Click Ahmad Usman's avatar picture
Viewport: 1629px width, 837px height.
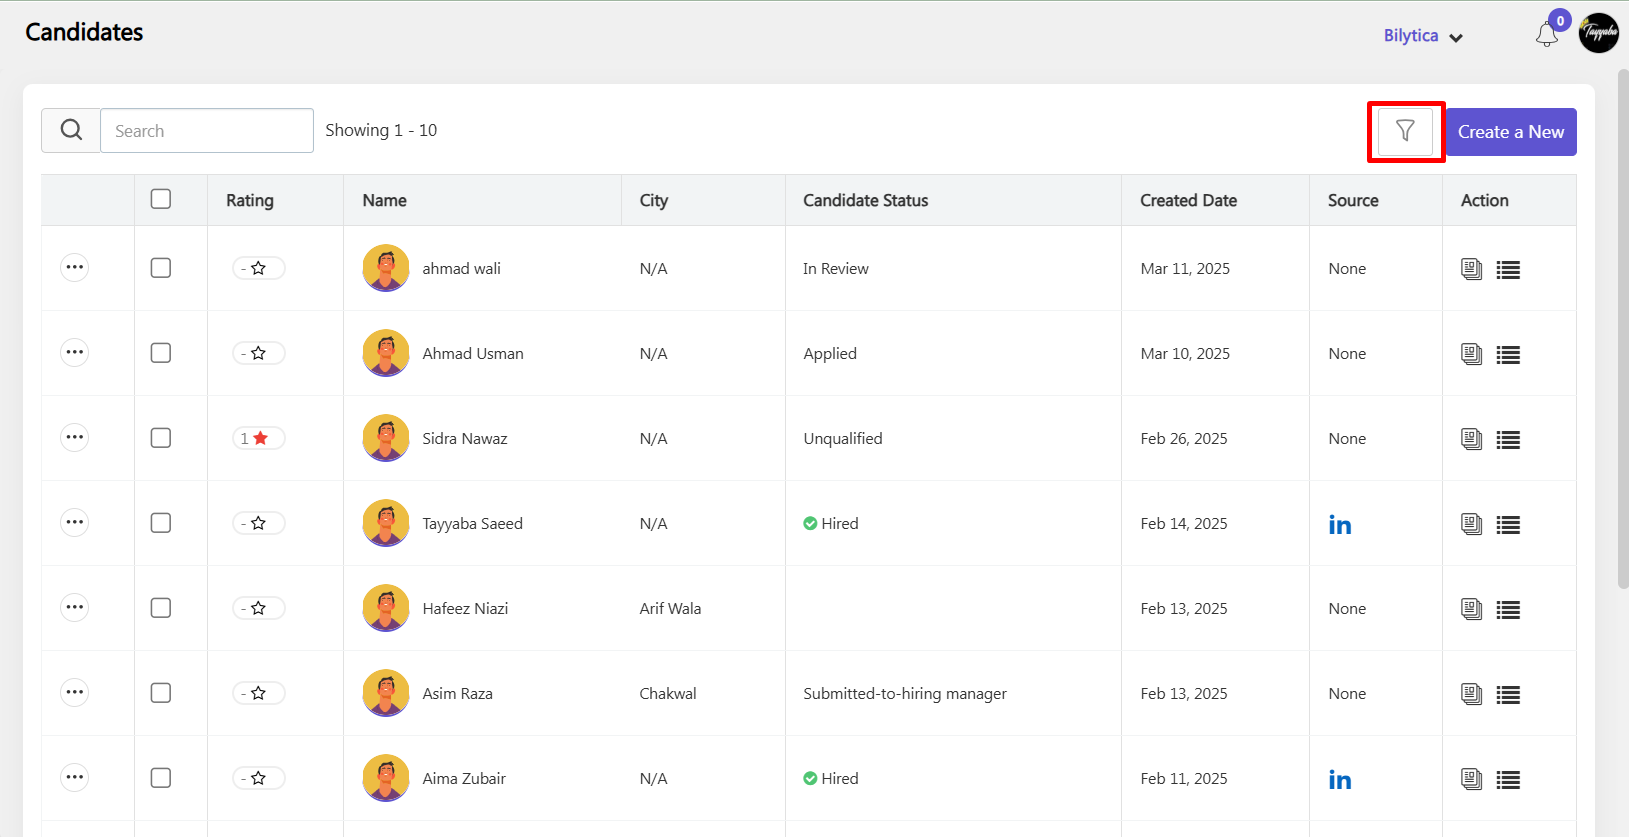pyautogui.click(x=386, y=353)
